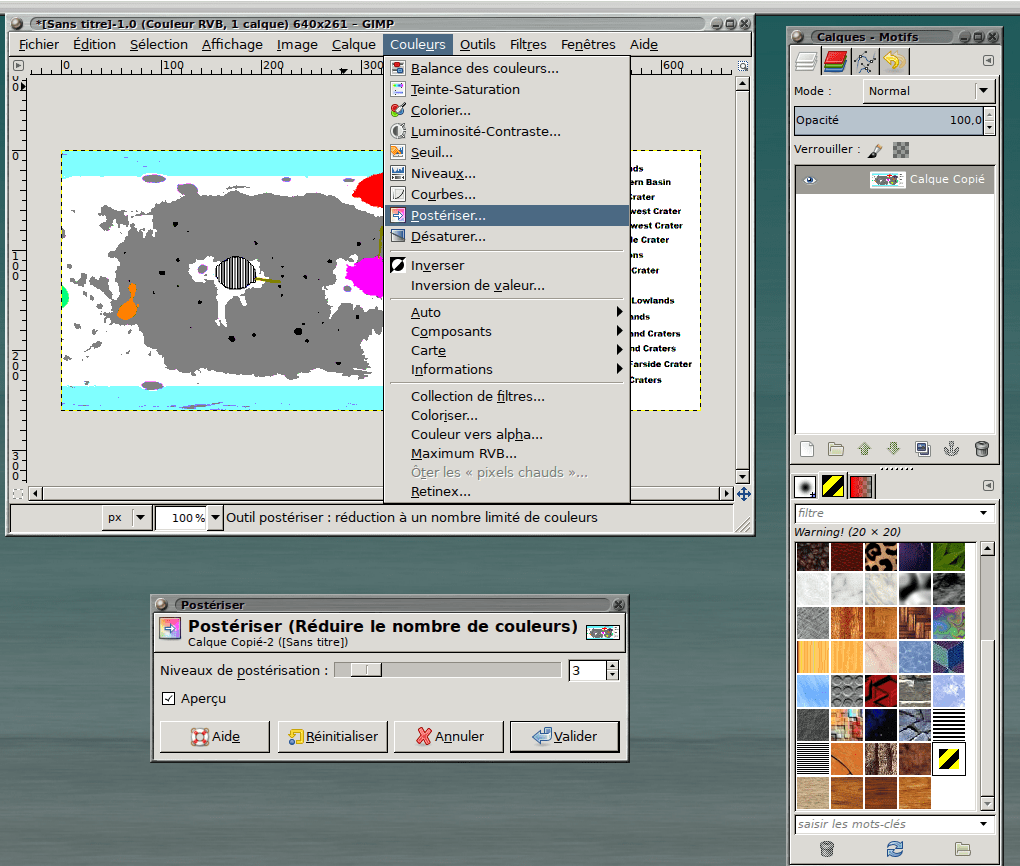Open the px unit dropdown
Image resolution: width=1020 pixels, height=866 pixels.
[128, 518]
